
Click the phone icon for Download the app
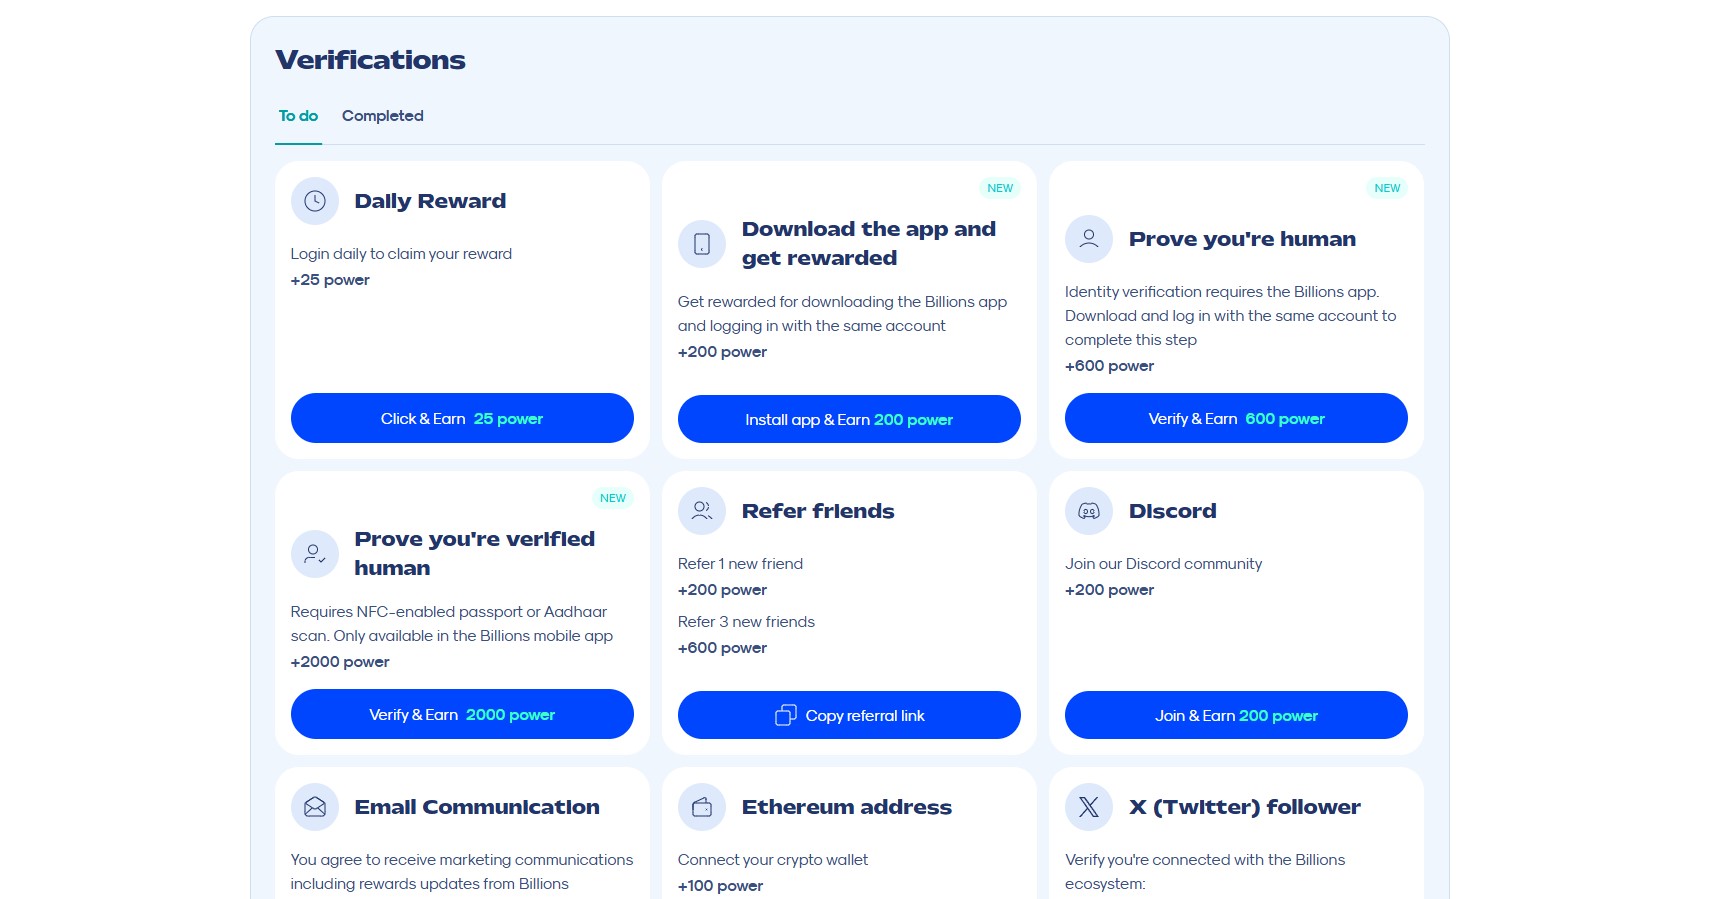click(x=702, y=244)
